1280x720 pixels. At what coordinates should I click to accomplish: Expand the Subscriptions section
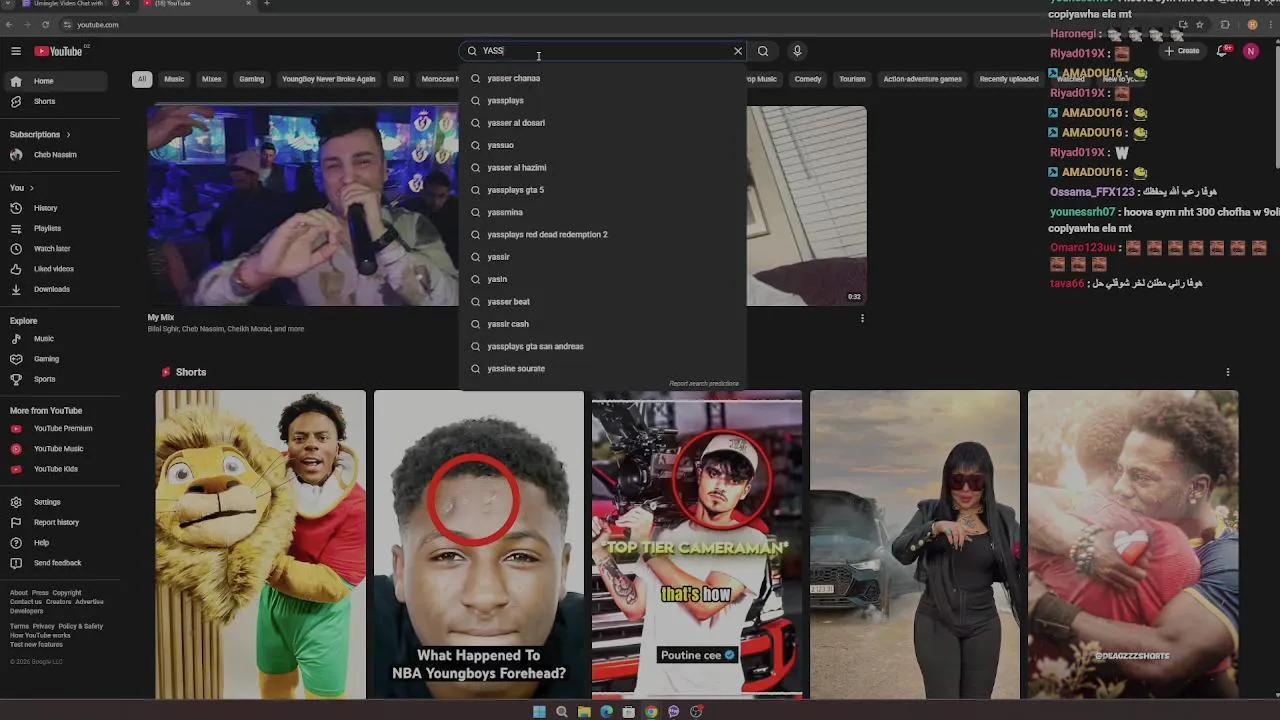point(40,134)
